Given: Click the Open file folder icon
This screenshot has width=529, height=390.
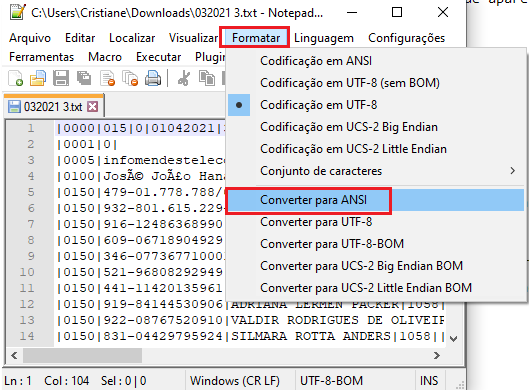Looking at the screenshot, I should [38, 78].
